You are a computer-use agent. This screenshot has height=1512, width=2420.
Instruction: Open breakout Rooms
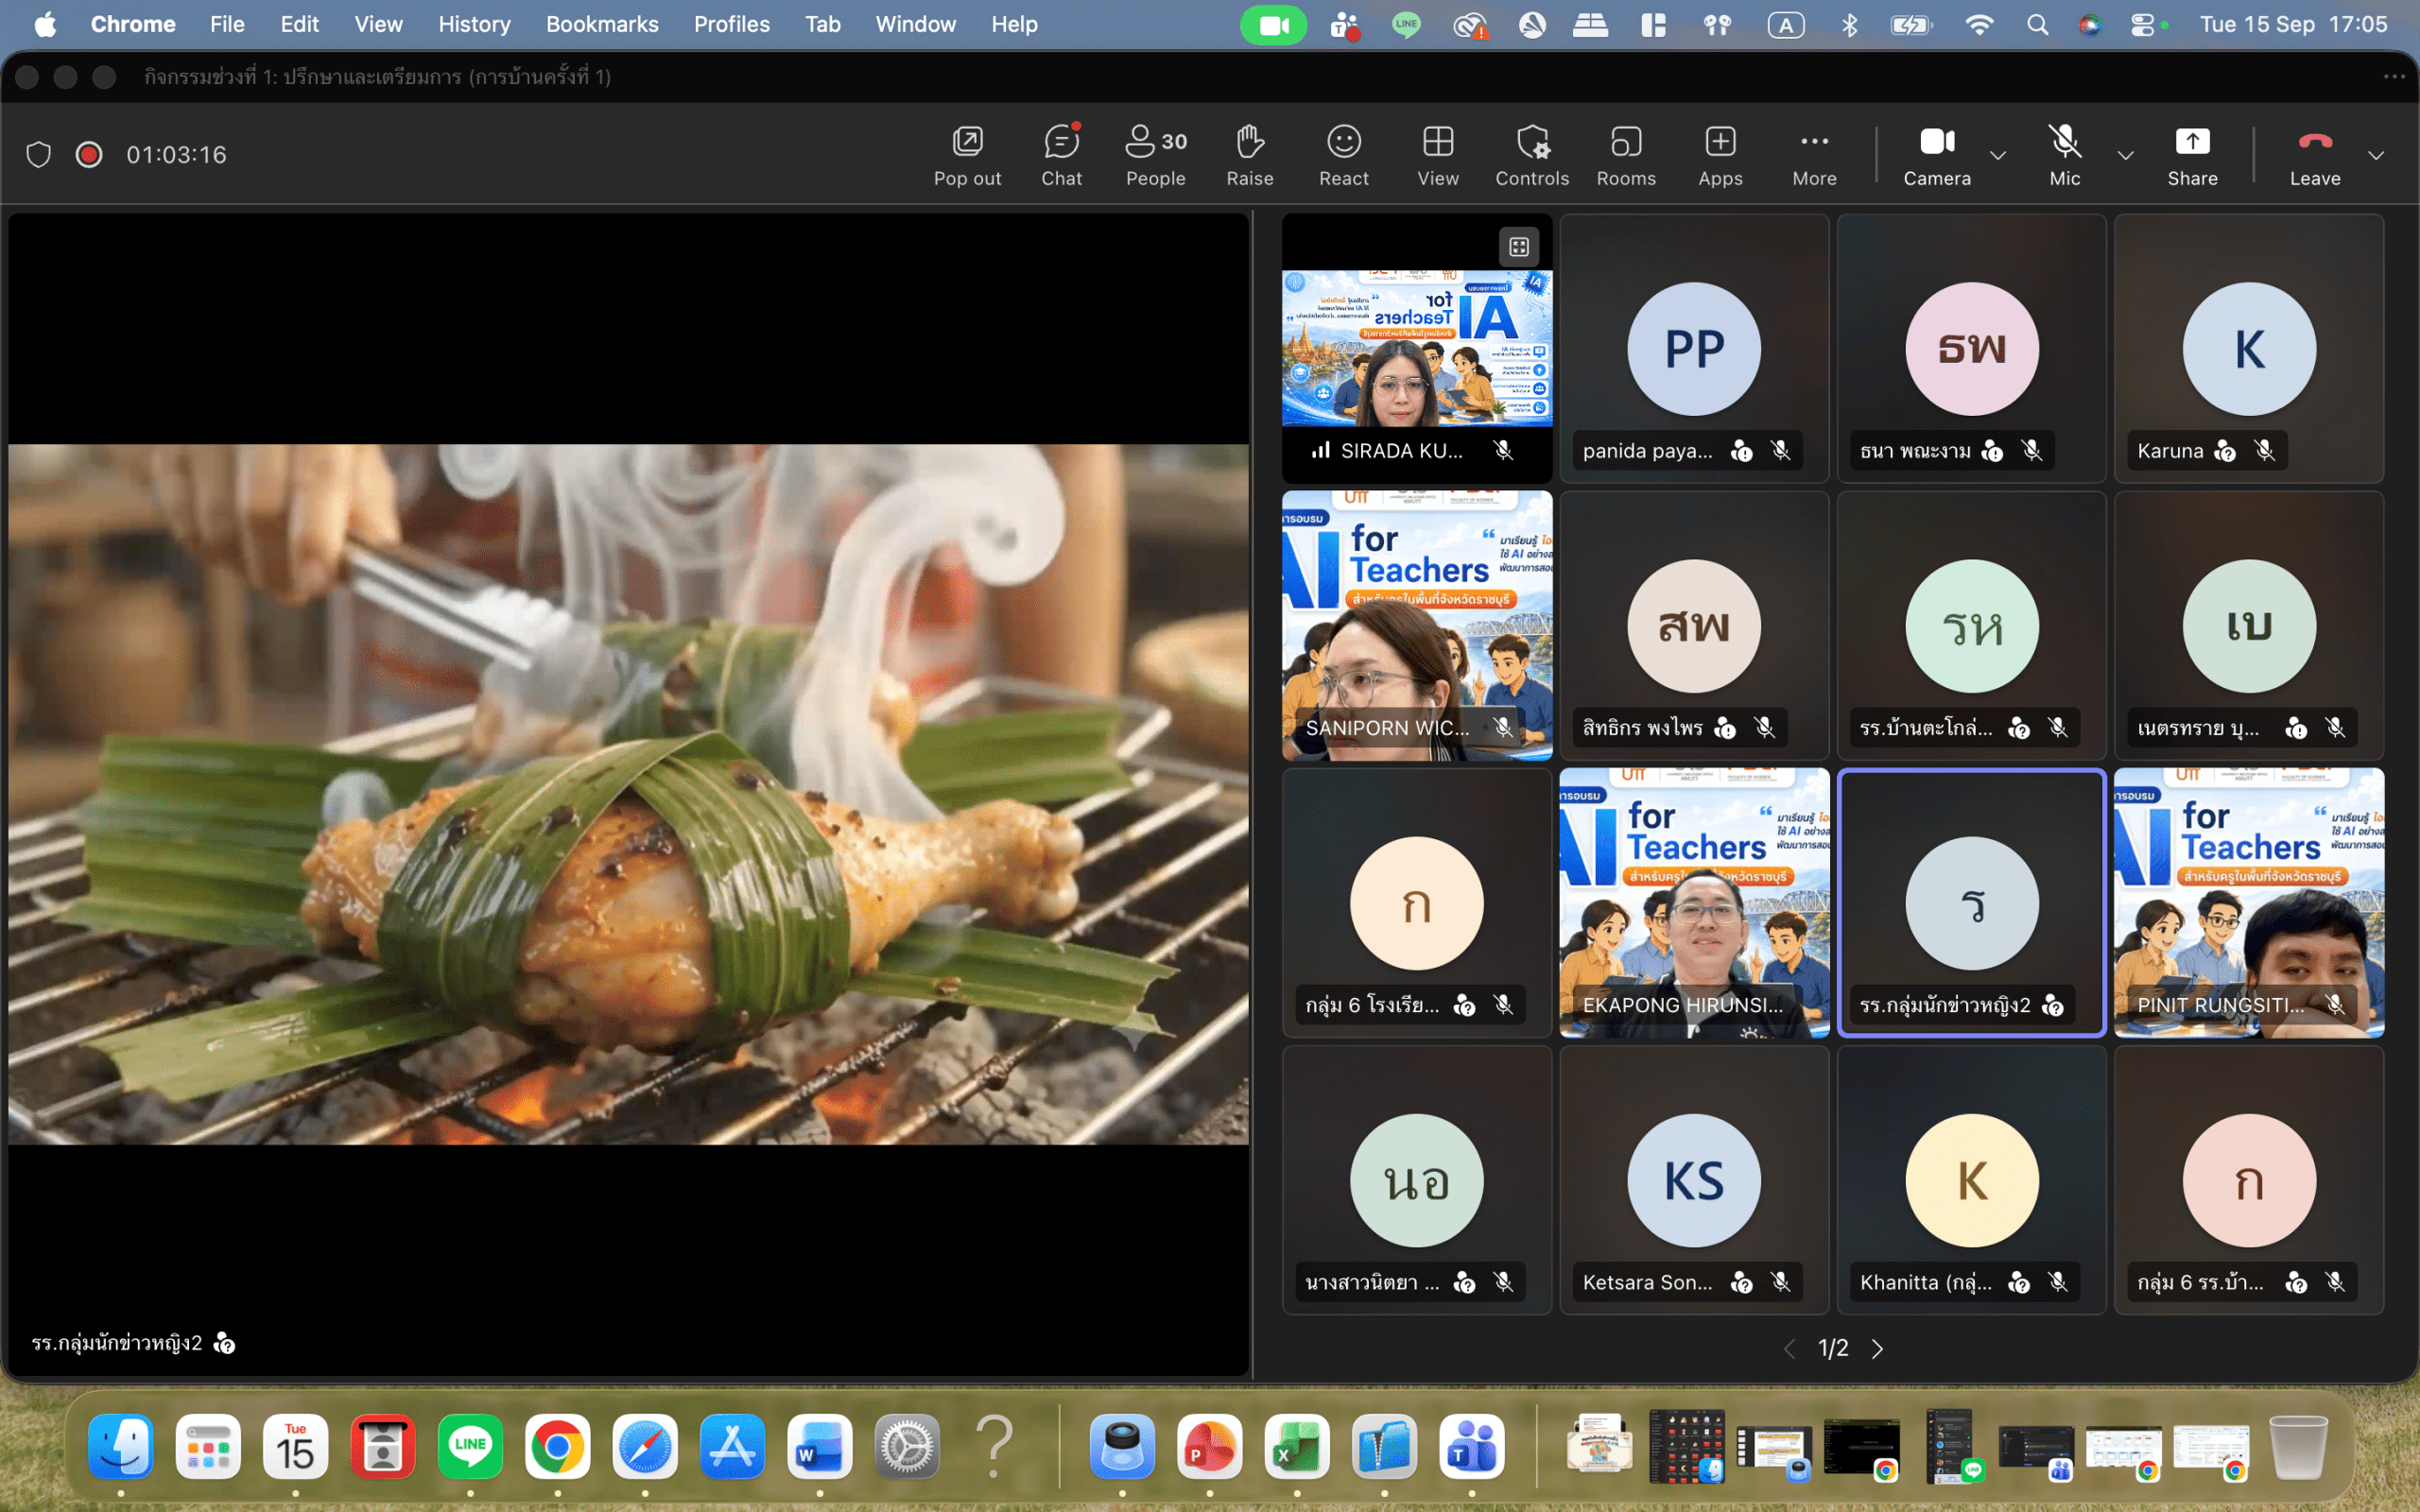coord(1626,155)
